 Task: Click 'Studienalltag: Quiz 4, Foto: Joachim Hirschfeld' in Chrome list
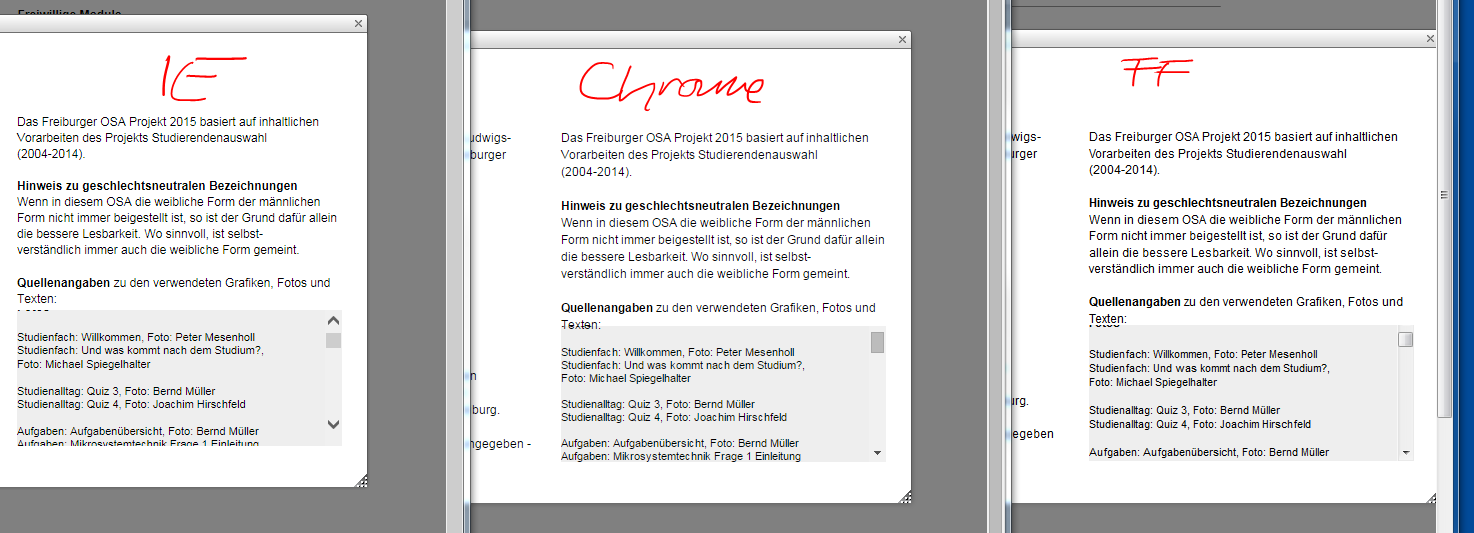pos(674,418)
